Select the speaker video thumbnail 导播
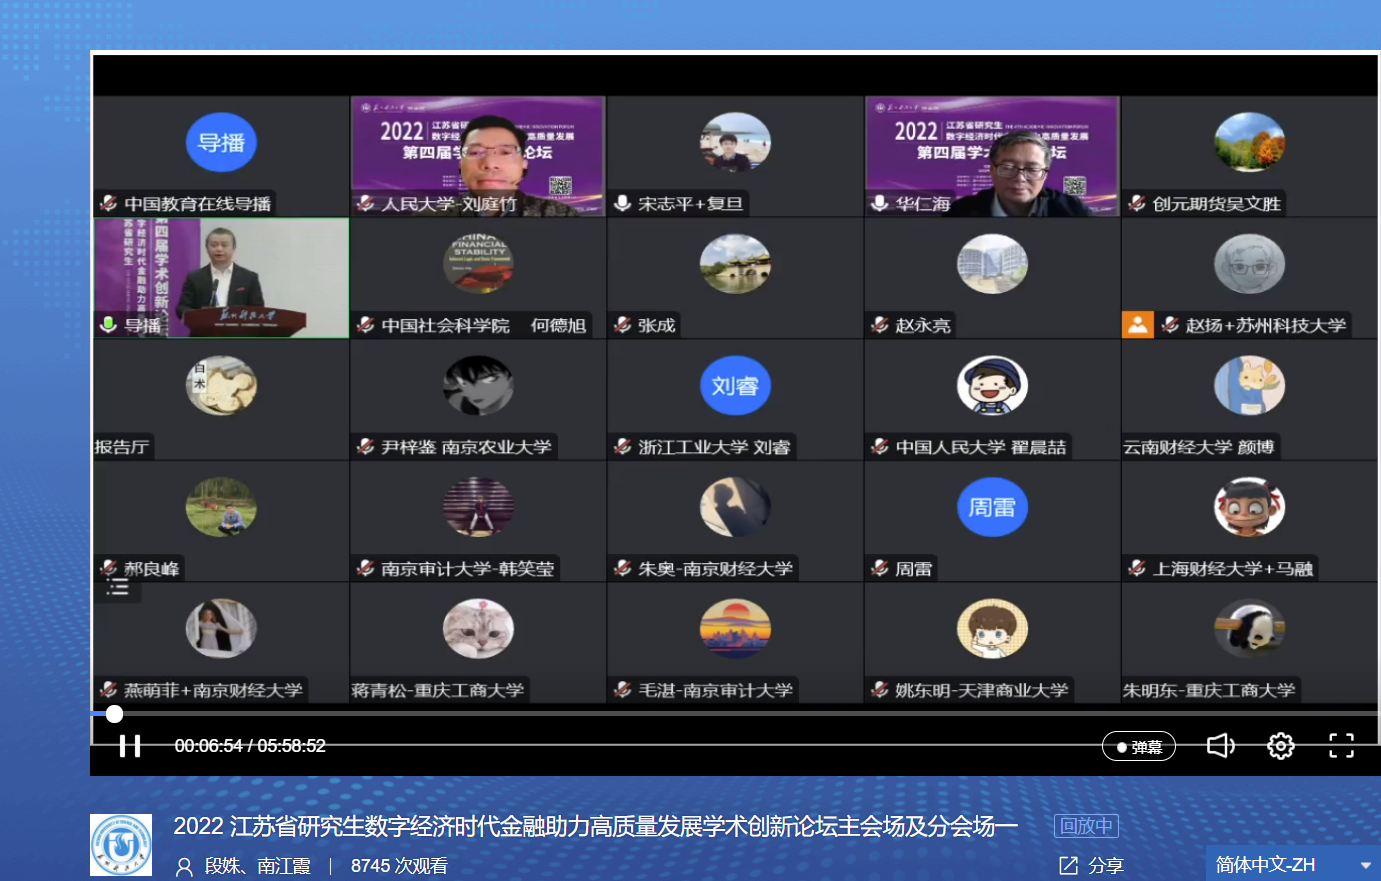This screenshot has width=1381, height=881. coord(222,277)
